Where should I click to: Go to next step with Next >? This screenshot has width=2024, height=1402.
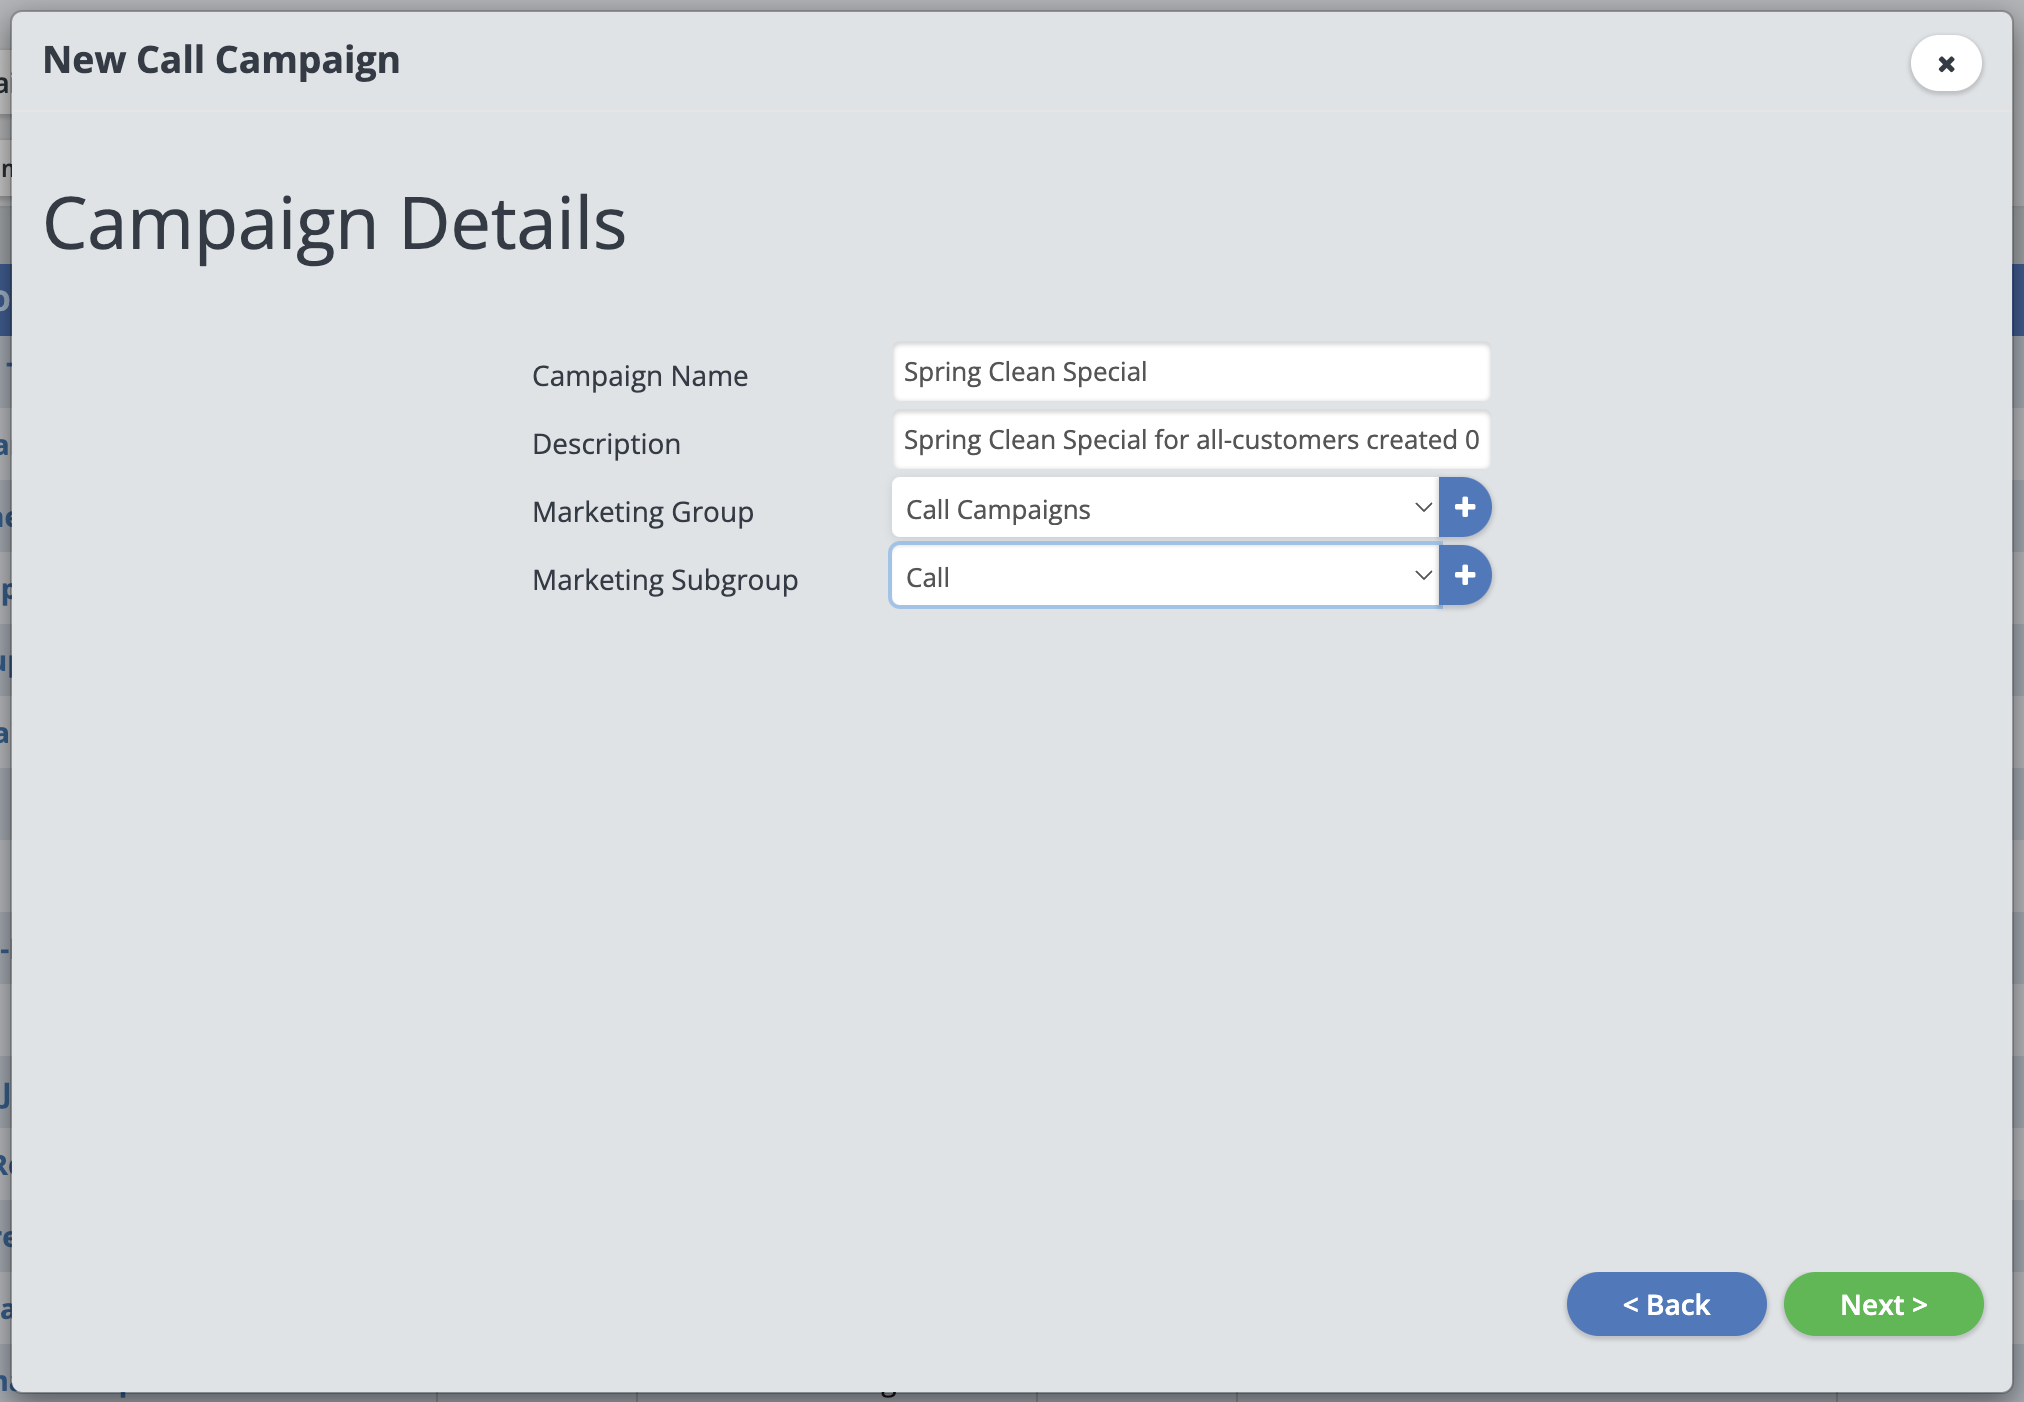1883,1304
